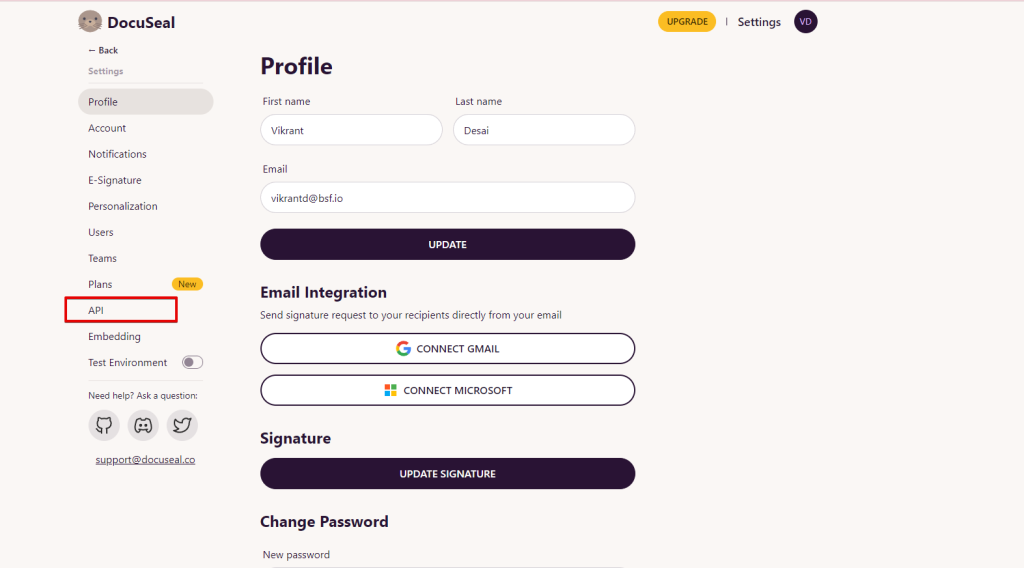Click the support@docuseal.co email link
Viewport: 1024px width, 568px height.
[x=145, y=460]
